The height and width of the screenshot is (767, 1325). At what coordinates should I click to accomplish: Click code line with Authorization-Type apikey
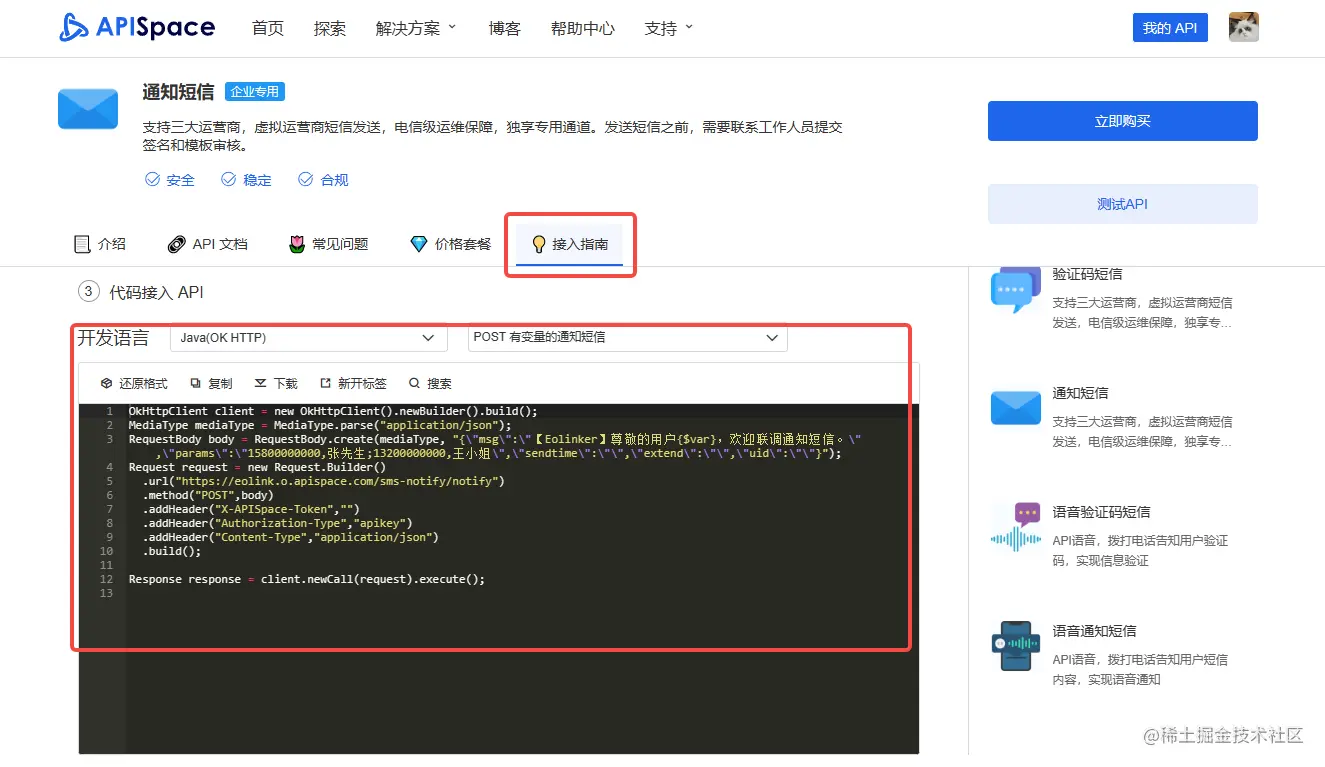[277, 523]
